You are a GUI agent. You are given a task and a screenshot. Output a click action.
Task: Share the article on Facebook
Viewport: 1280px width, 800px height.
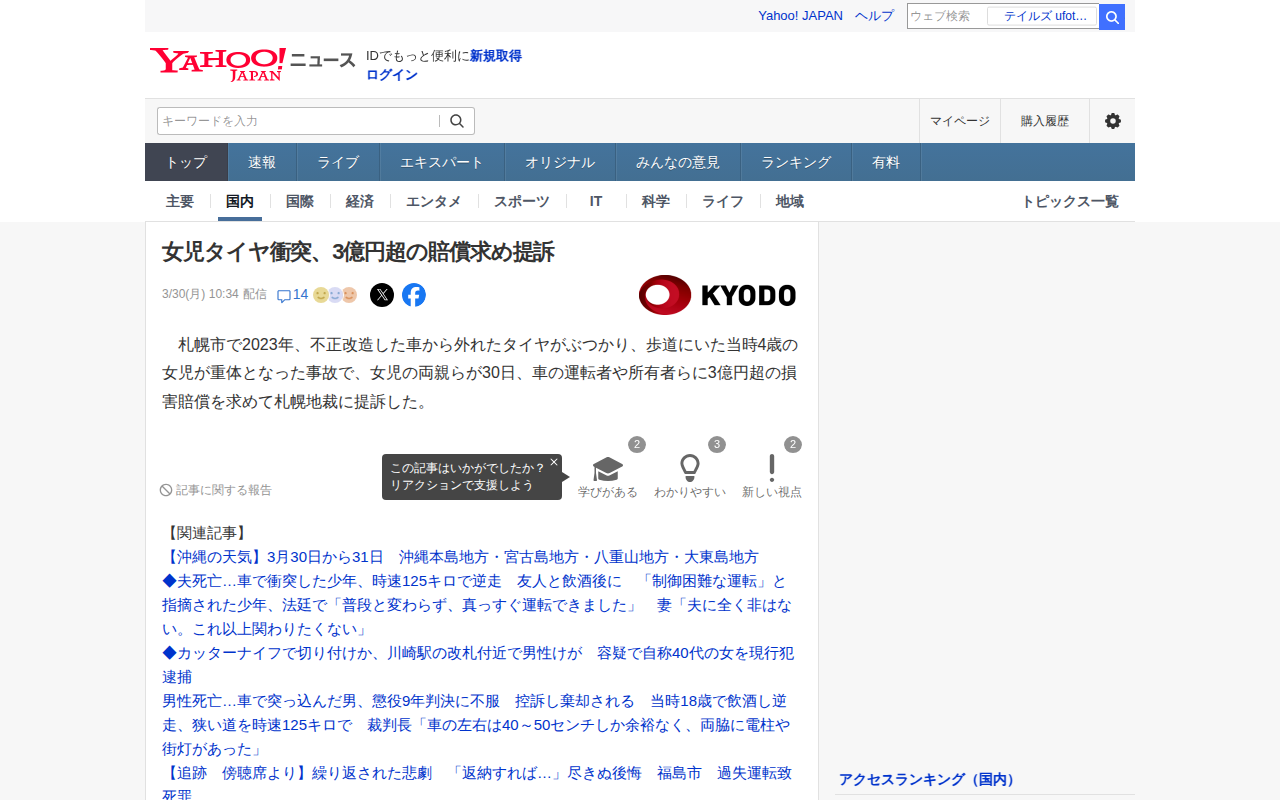point(414,295)
